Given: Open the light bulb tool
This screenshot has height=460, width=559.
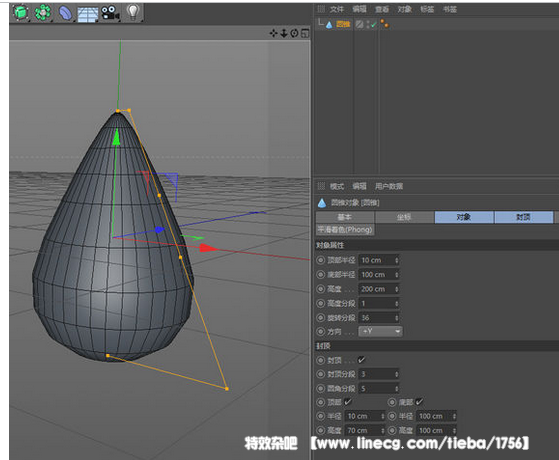Looking at the screenshot, I should click(133, 12).
